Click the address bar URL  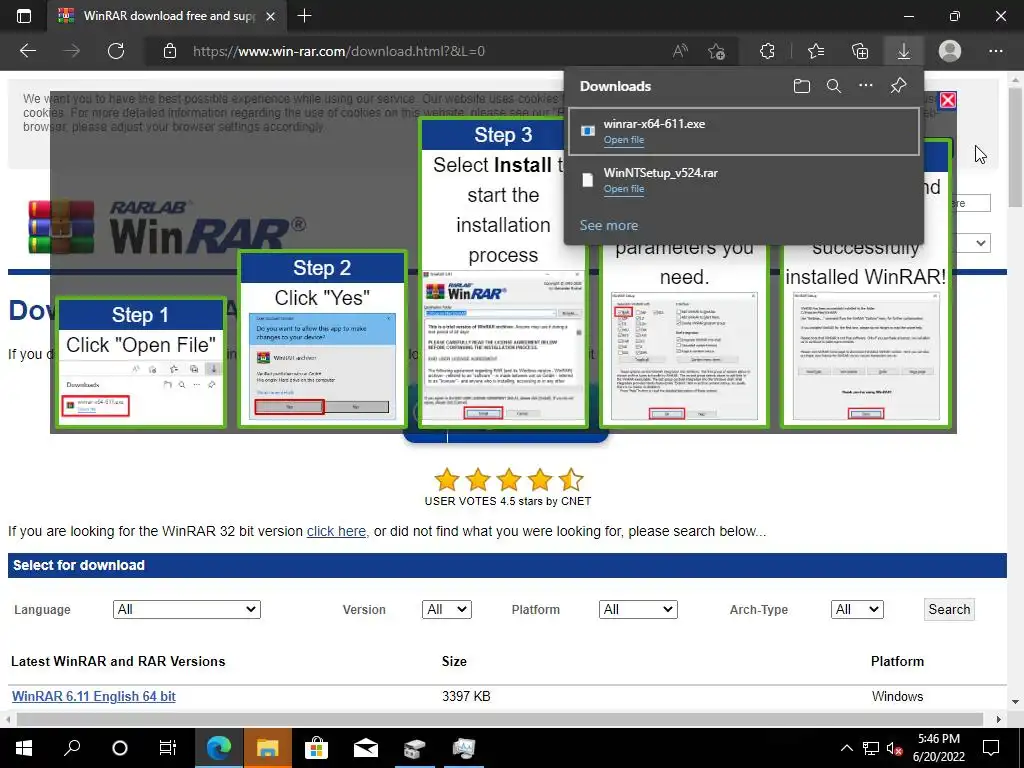point(339,51)
